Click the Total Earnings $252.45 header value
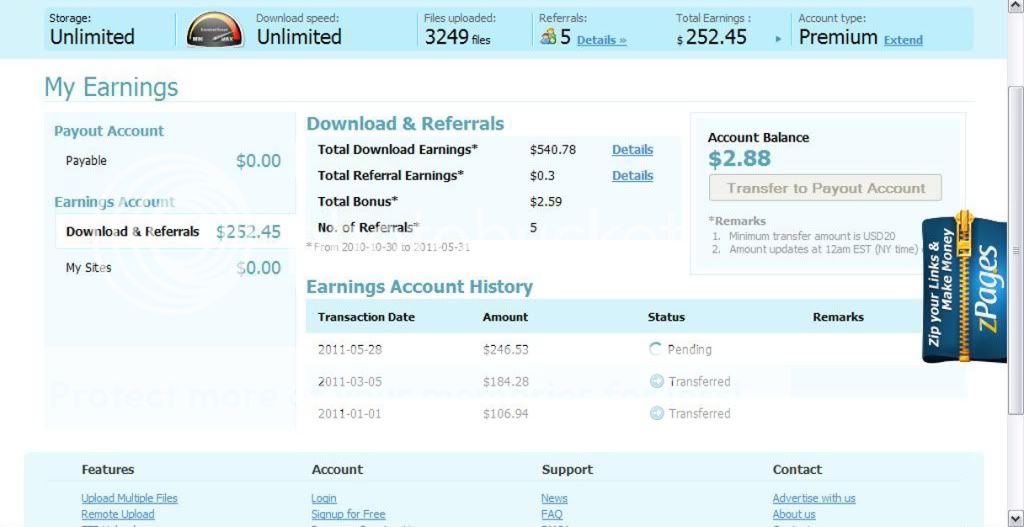1024x527 pixels. pyautogui.click(x=711, y=37)
